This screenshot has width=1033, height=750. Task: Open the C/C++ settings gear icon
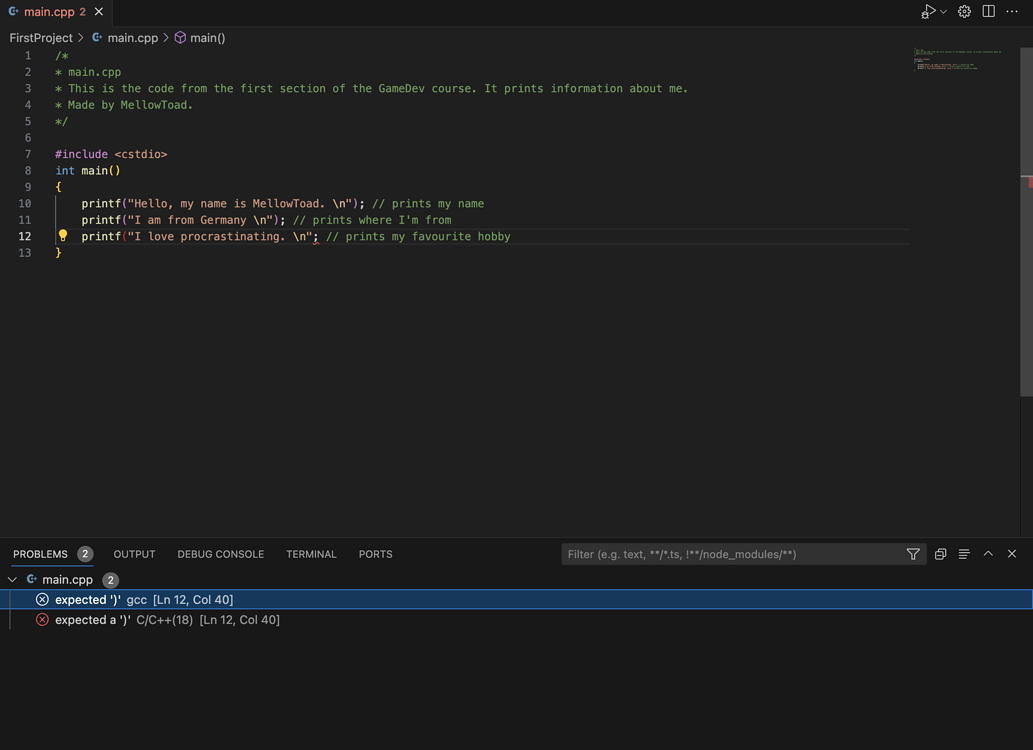click(x=964, y=12)
